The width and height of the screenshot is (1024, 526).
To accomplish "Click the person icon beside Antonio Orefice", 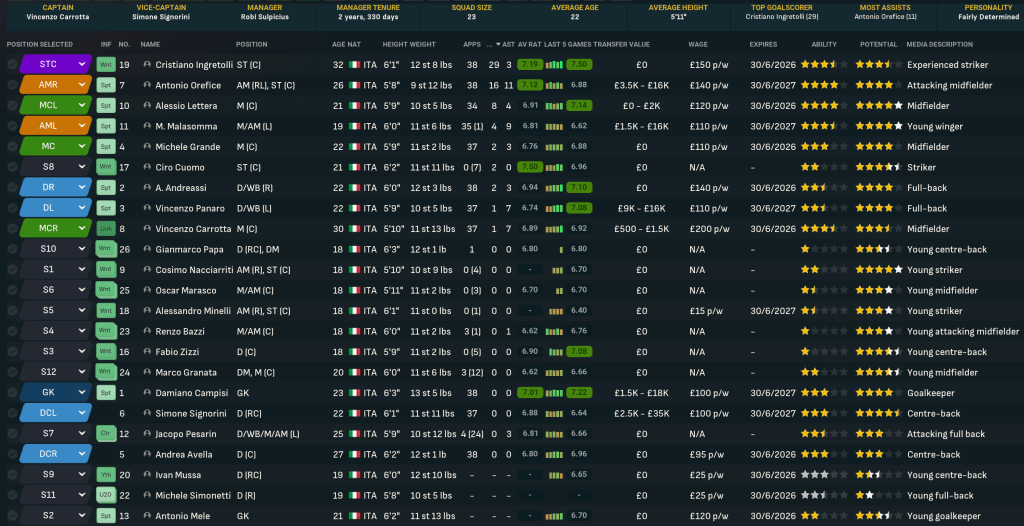I will pos(147,85).
